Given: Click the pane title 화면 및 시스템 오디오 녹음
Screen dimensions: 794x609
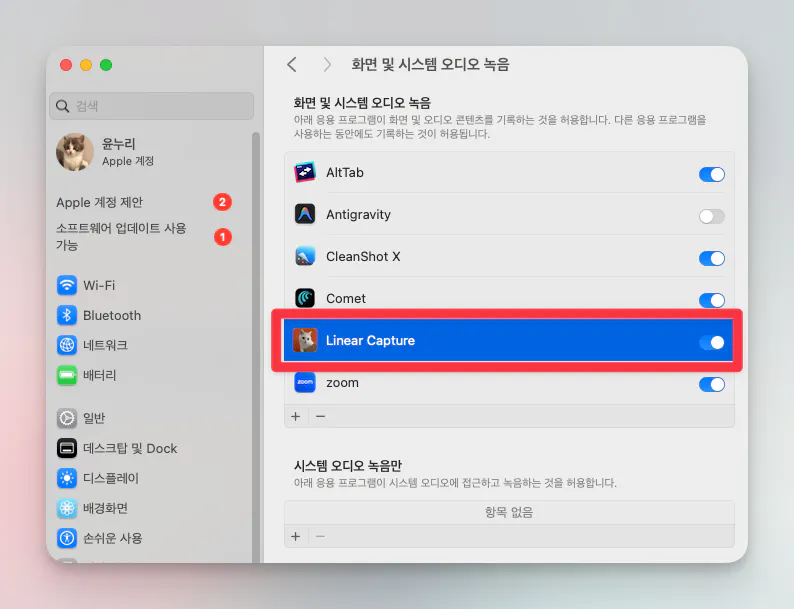Looking at the screenshot, I should click(x=430, y=64).
